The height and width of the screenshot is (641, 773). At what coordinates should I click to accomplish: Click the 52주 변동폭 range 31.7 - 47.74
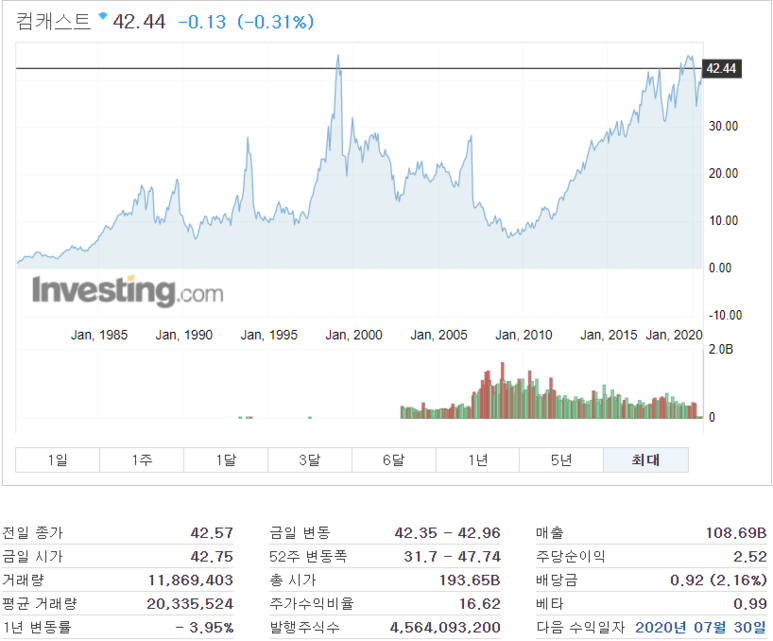coord(452,556)
